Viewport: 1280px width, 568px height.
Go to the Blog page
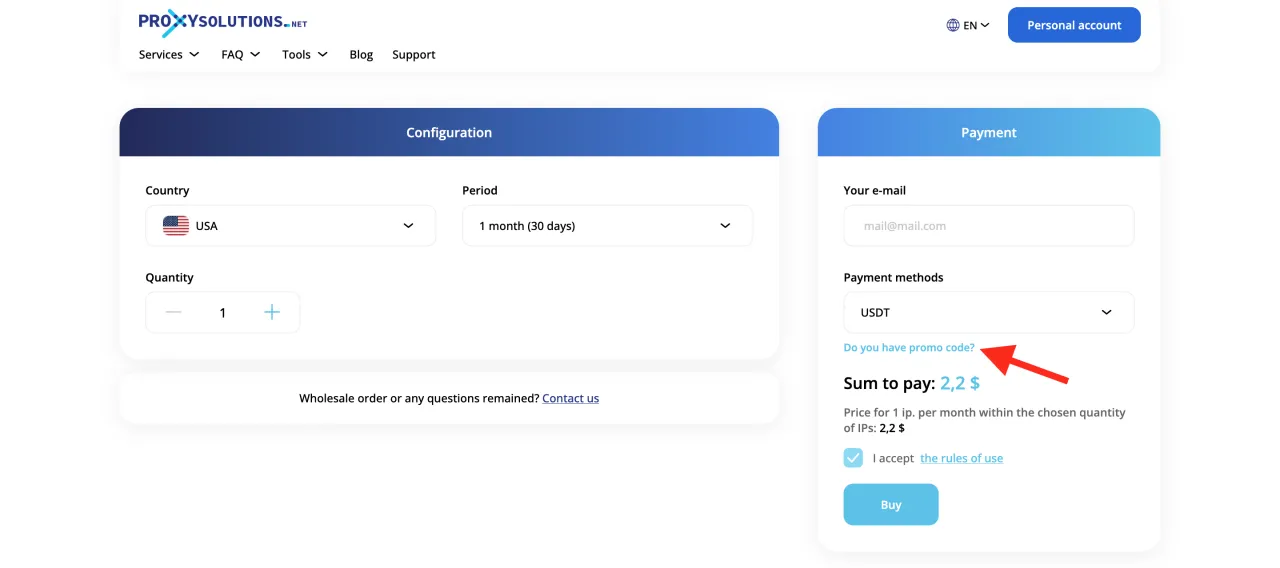361,55
